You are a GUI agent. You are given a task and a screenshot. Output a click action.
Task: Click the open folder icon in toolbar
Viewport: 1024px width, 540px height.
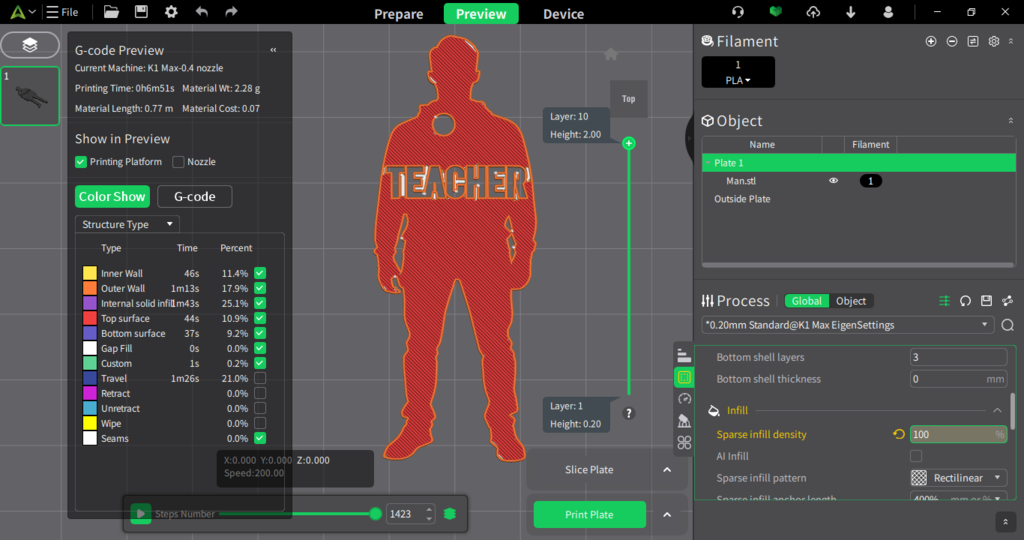[x=111, y=12]
